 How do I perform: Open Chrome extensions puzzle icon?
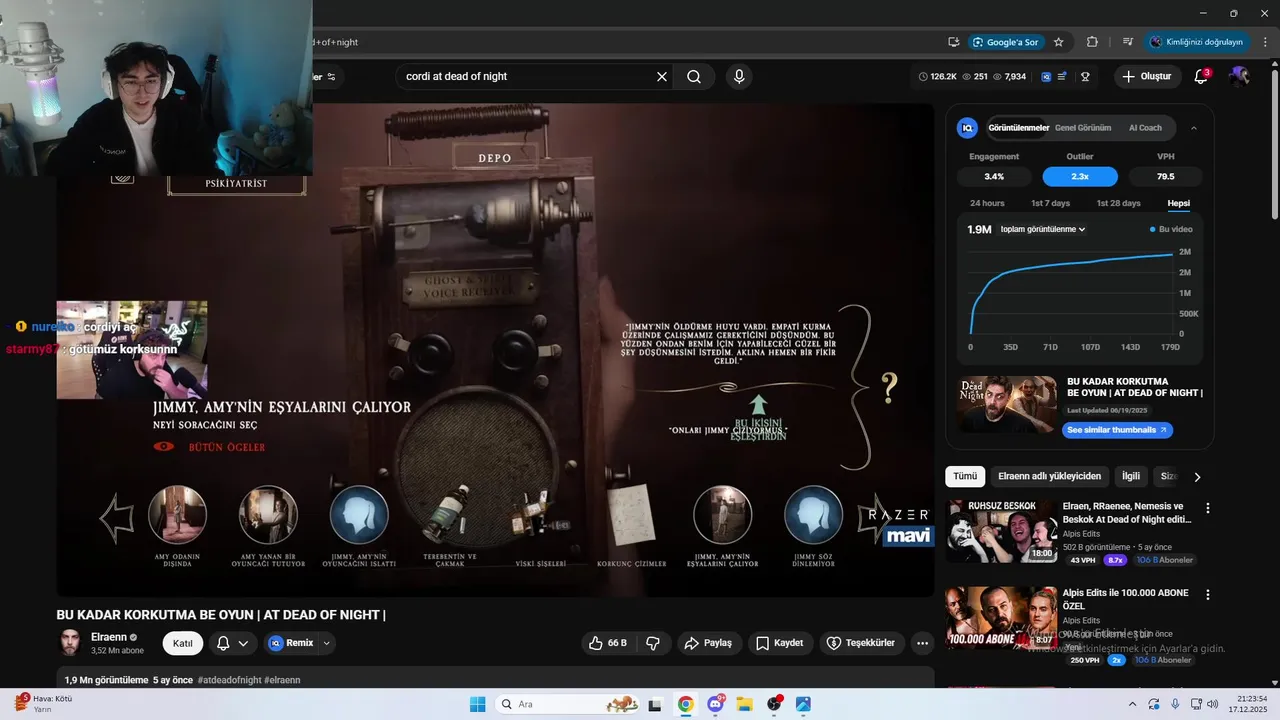pos(1092,42)
